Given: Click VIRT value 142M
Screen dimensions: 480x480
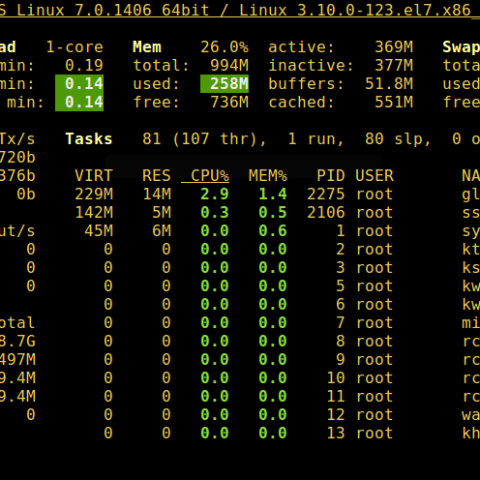Looking at the screenshot, I should coord(94,212).
